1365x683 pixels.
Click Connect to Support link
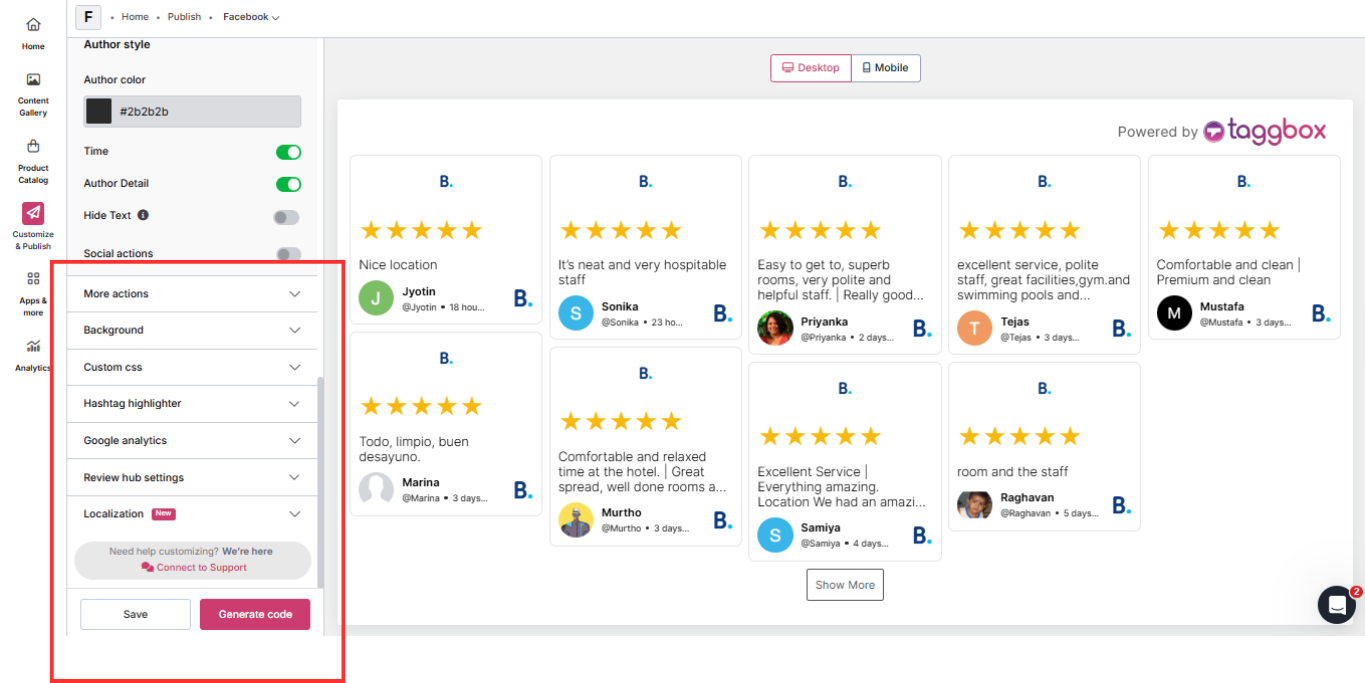[194, 567]
